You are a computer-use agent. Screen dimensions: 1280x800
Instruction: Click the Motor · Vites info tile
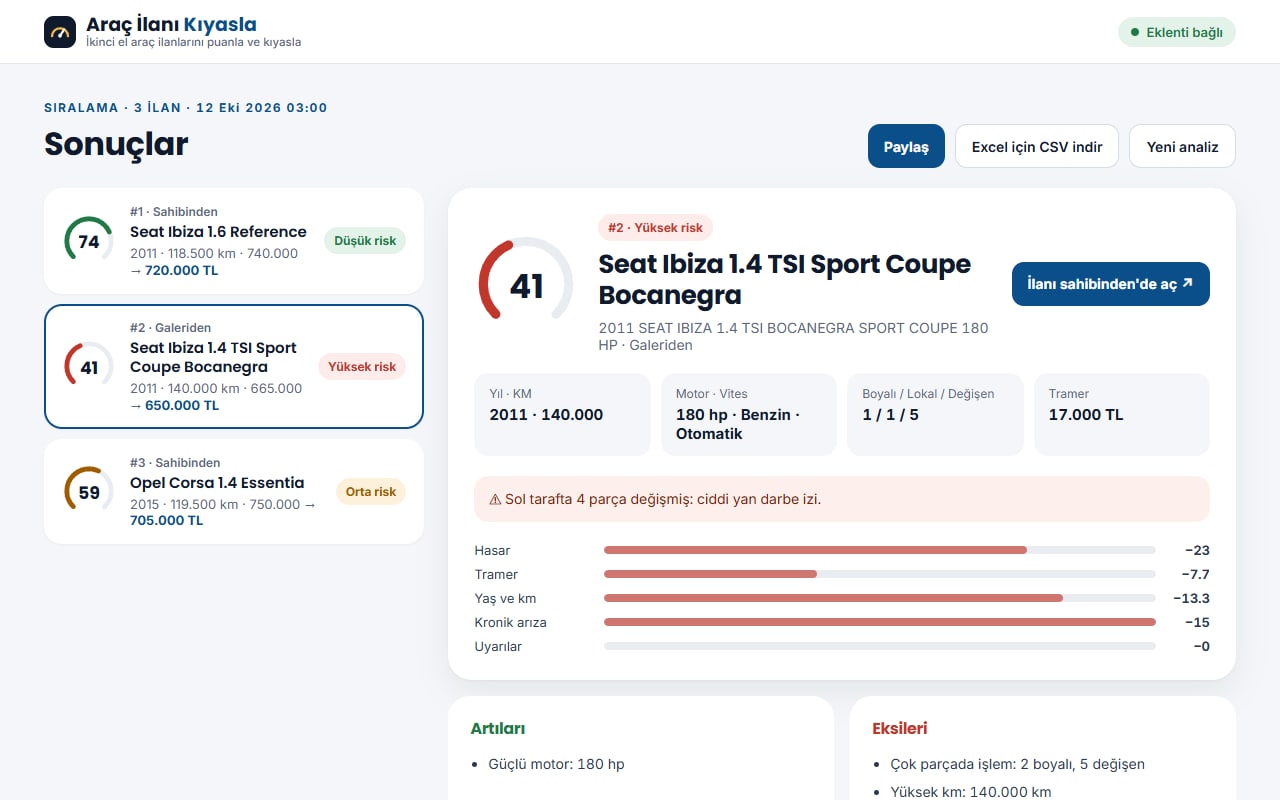tap(749, 415)
